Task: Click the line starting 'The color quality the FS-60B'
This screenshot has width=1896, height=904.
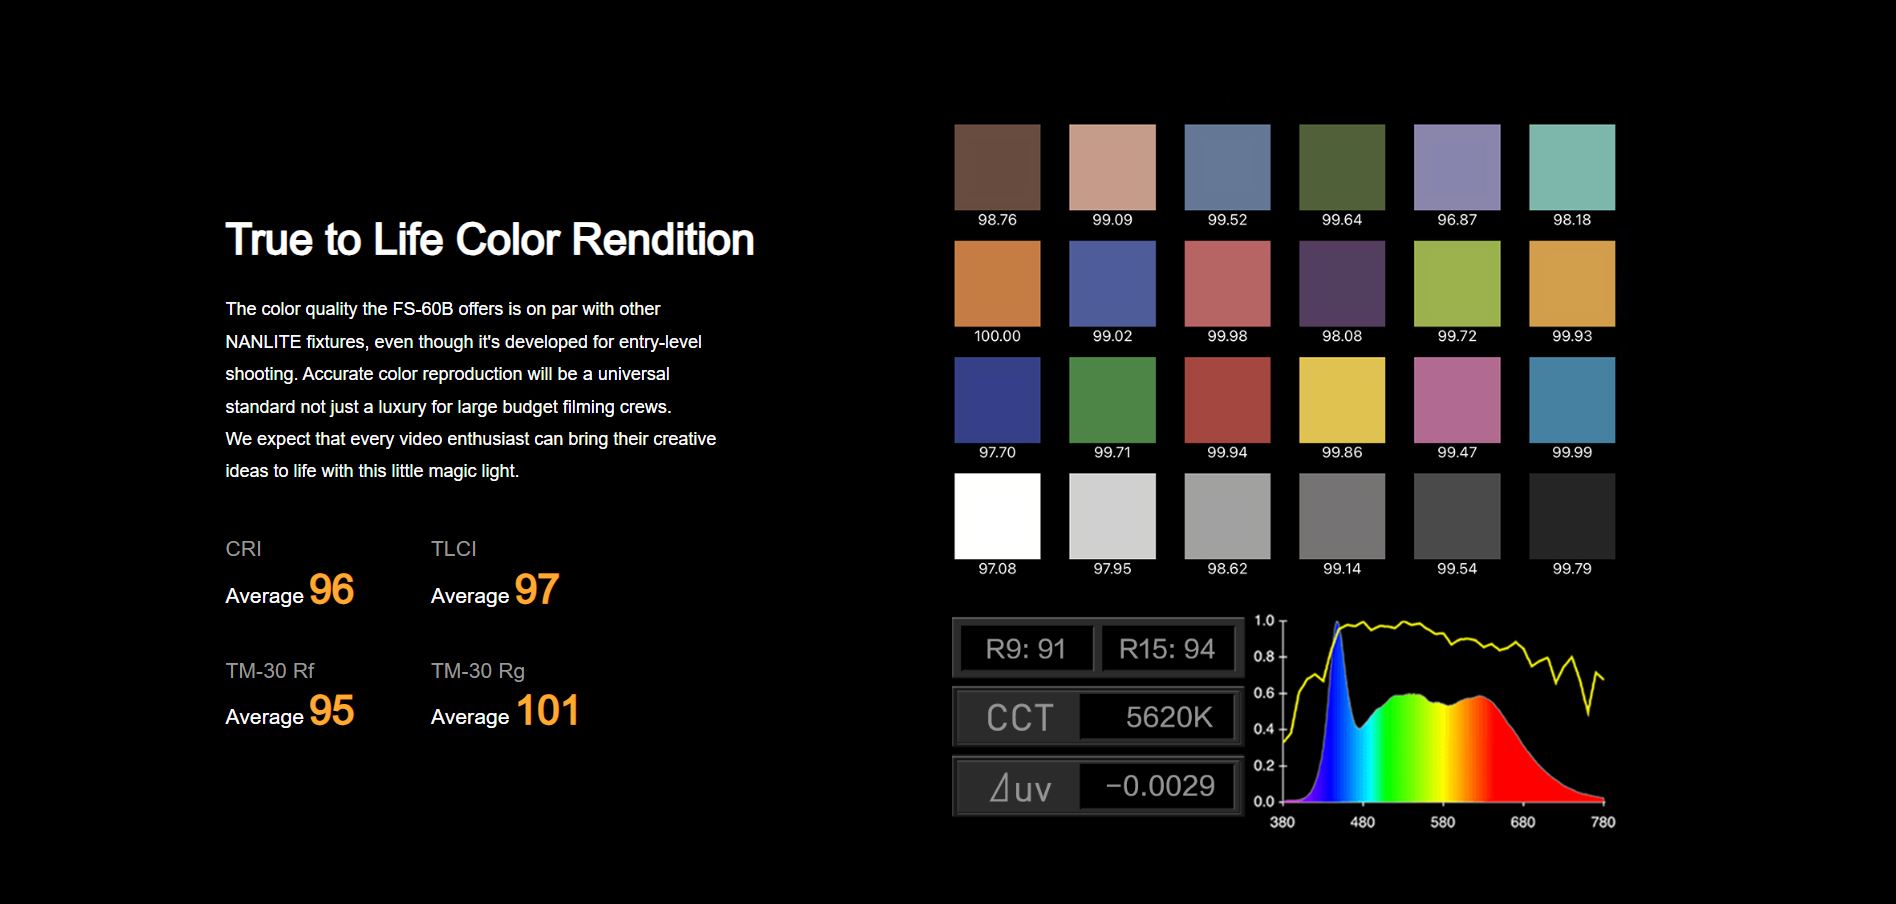Action: coord(443,309)
